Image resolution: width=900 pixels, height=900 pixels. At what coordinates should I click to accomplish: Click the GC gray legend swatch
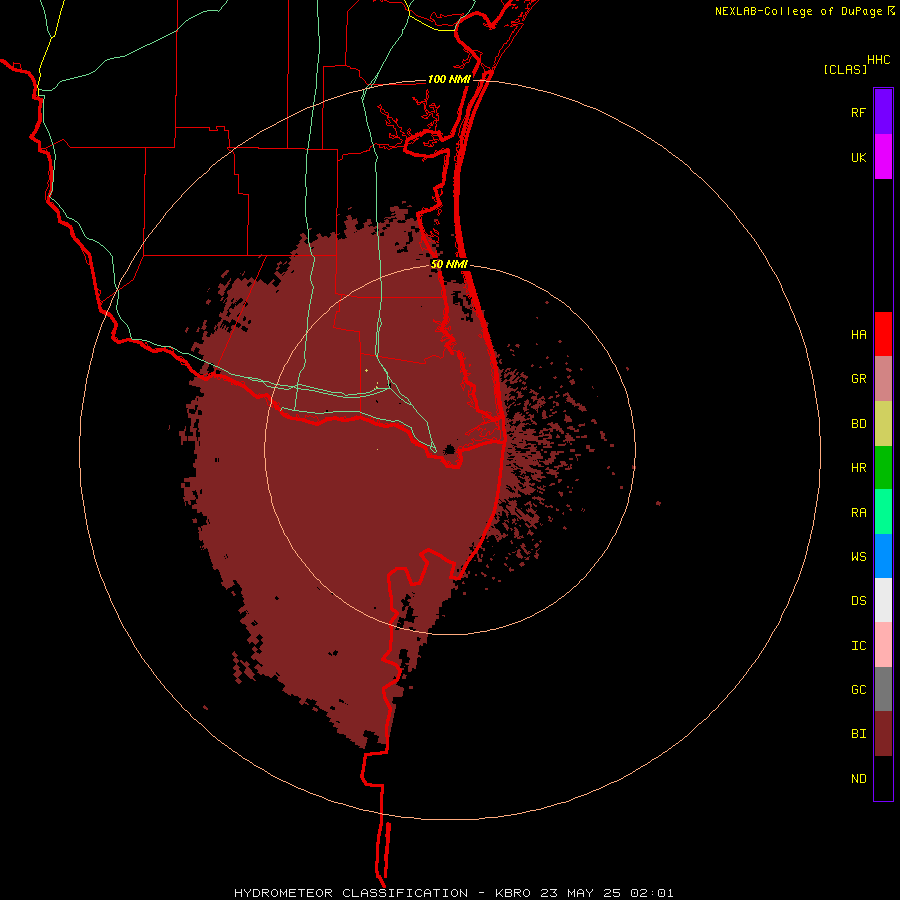point(883,689)
